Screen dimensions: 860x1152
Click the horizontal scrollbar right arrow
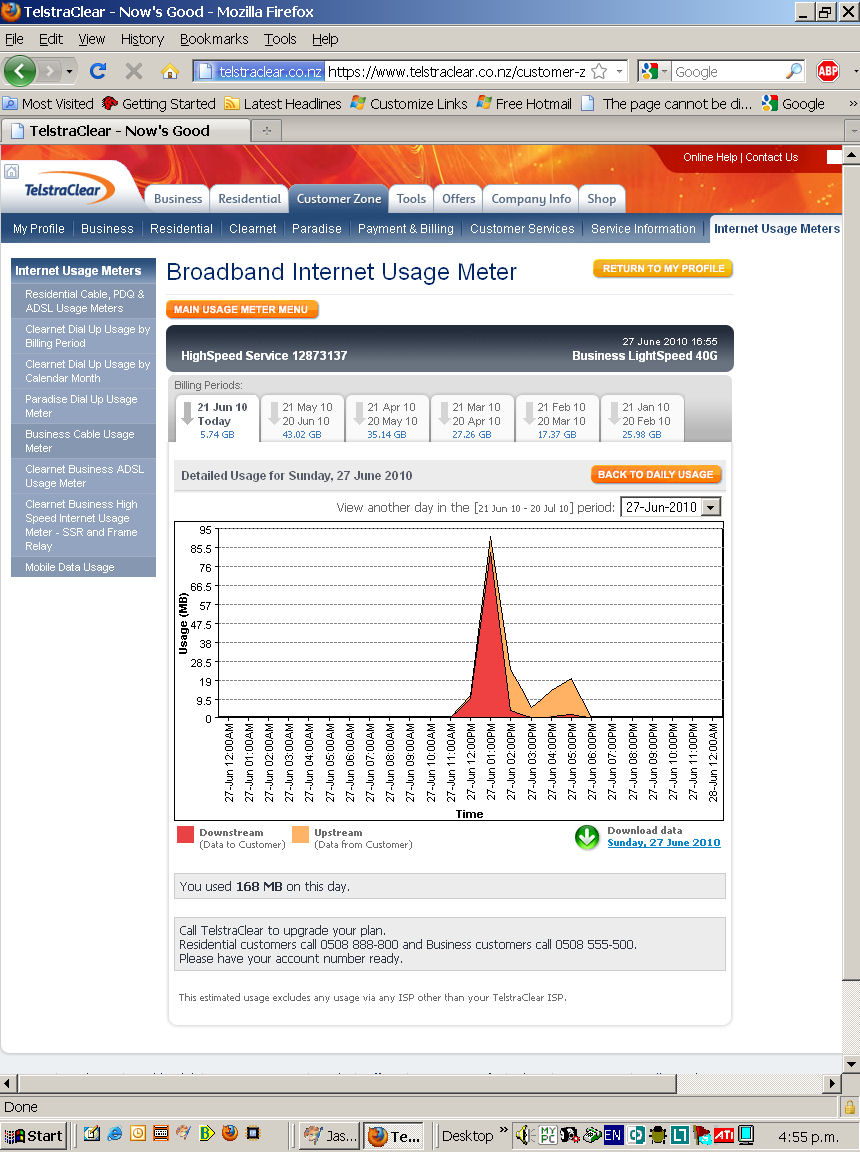tap(832, 1083)
